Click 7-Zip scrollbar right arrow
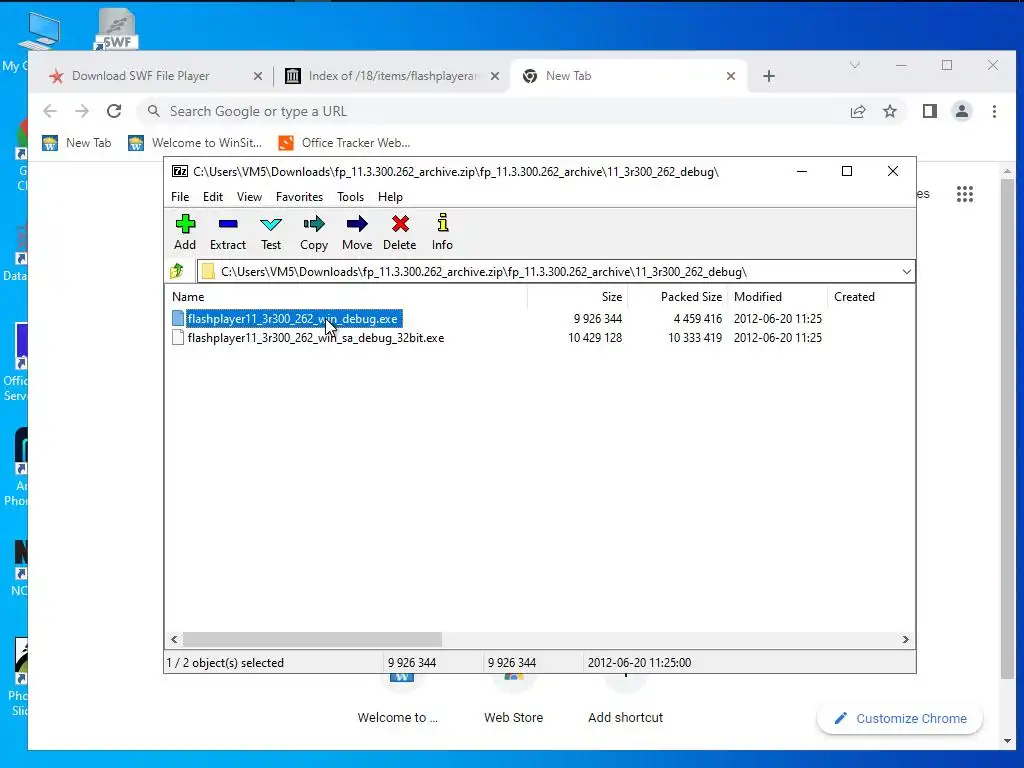 coord(905,639)
